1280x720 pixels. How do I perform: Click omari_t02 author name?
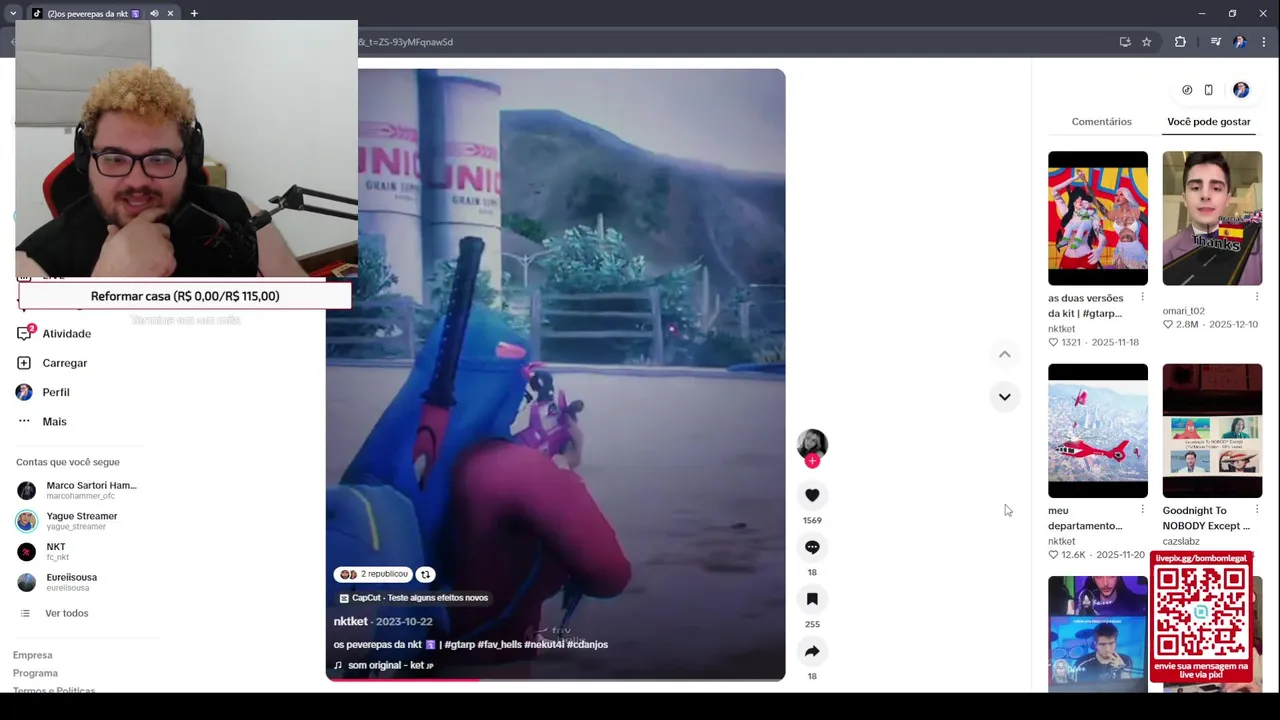pos(1183,311)
